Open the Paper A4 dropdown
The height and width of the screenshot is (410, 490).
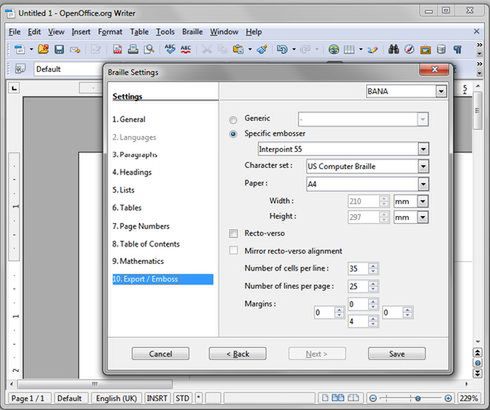click(423, 184)
